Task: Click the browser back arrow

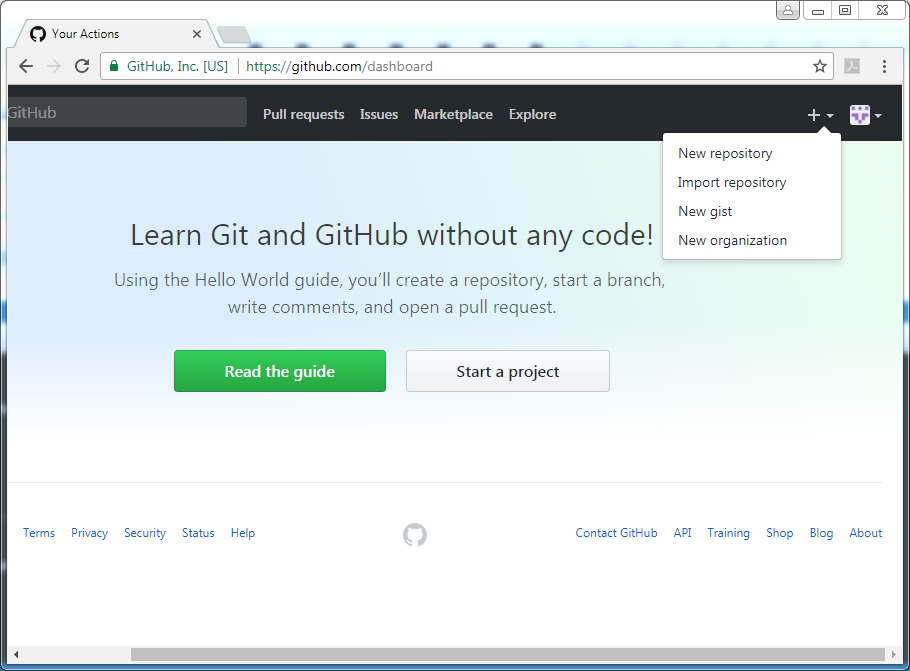Action: (26, 66)
